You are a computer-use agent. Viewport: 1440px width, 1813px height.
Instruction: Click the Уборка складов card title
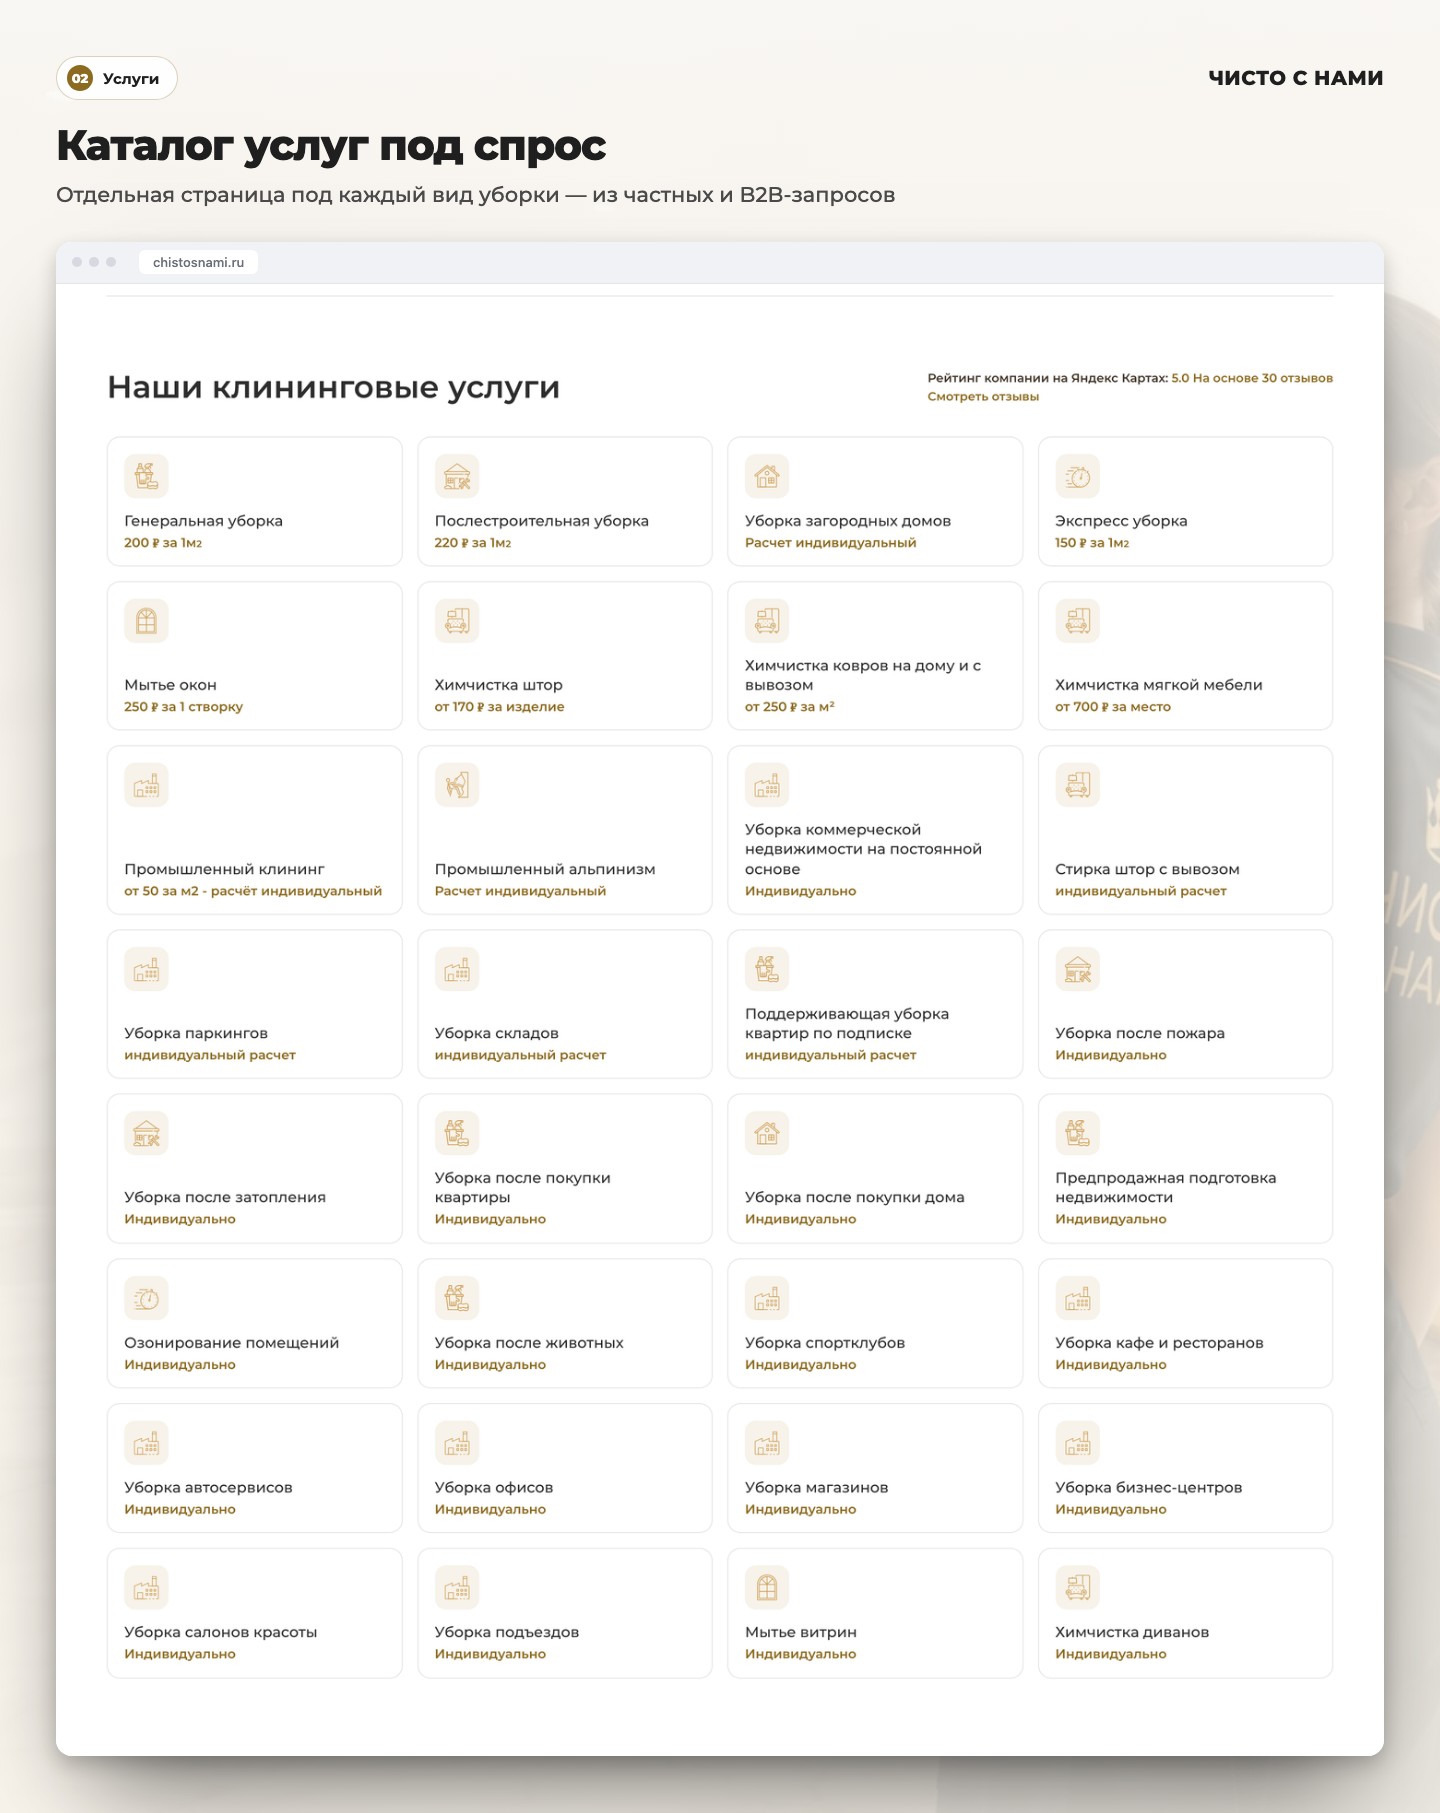tap(496, 1033)
